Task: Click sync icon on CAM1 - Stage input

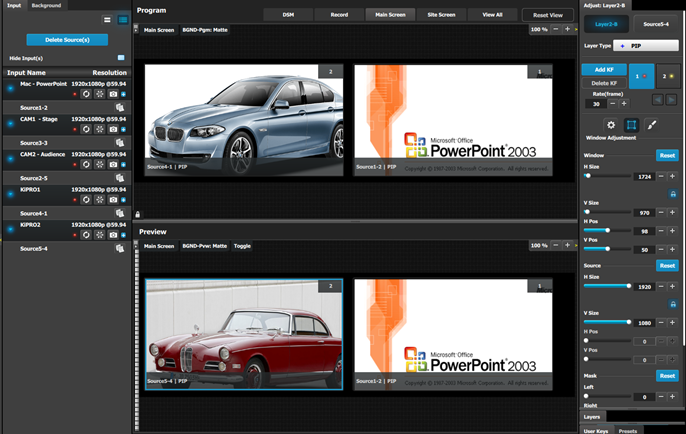Action: (x=86, y=129)
